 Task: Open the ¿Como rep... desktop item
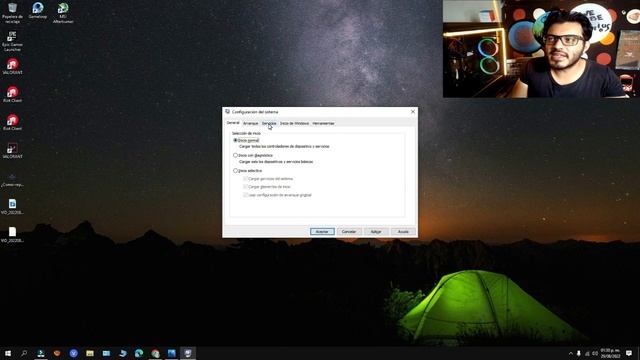12,180
